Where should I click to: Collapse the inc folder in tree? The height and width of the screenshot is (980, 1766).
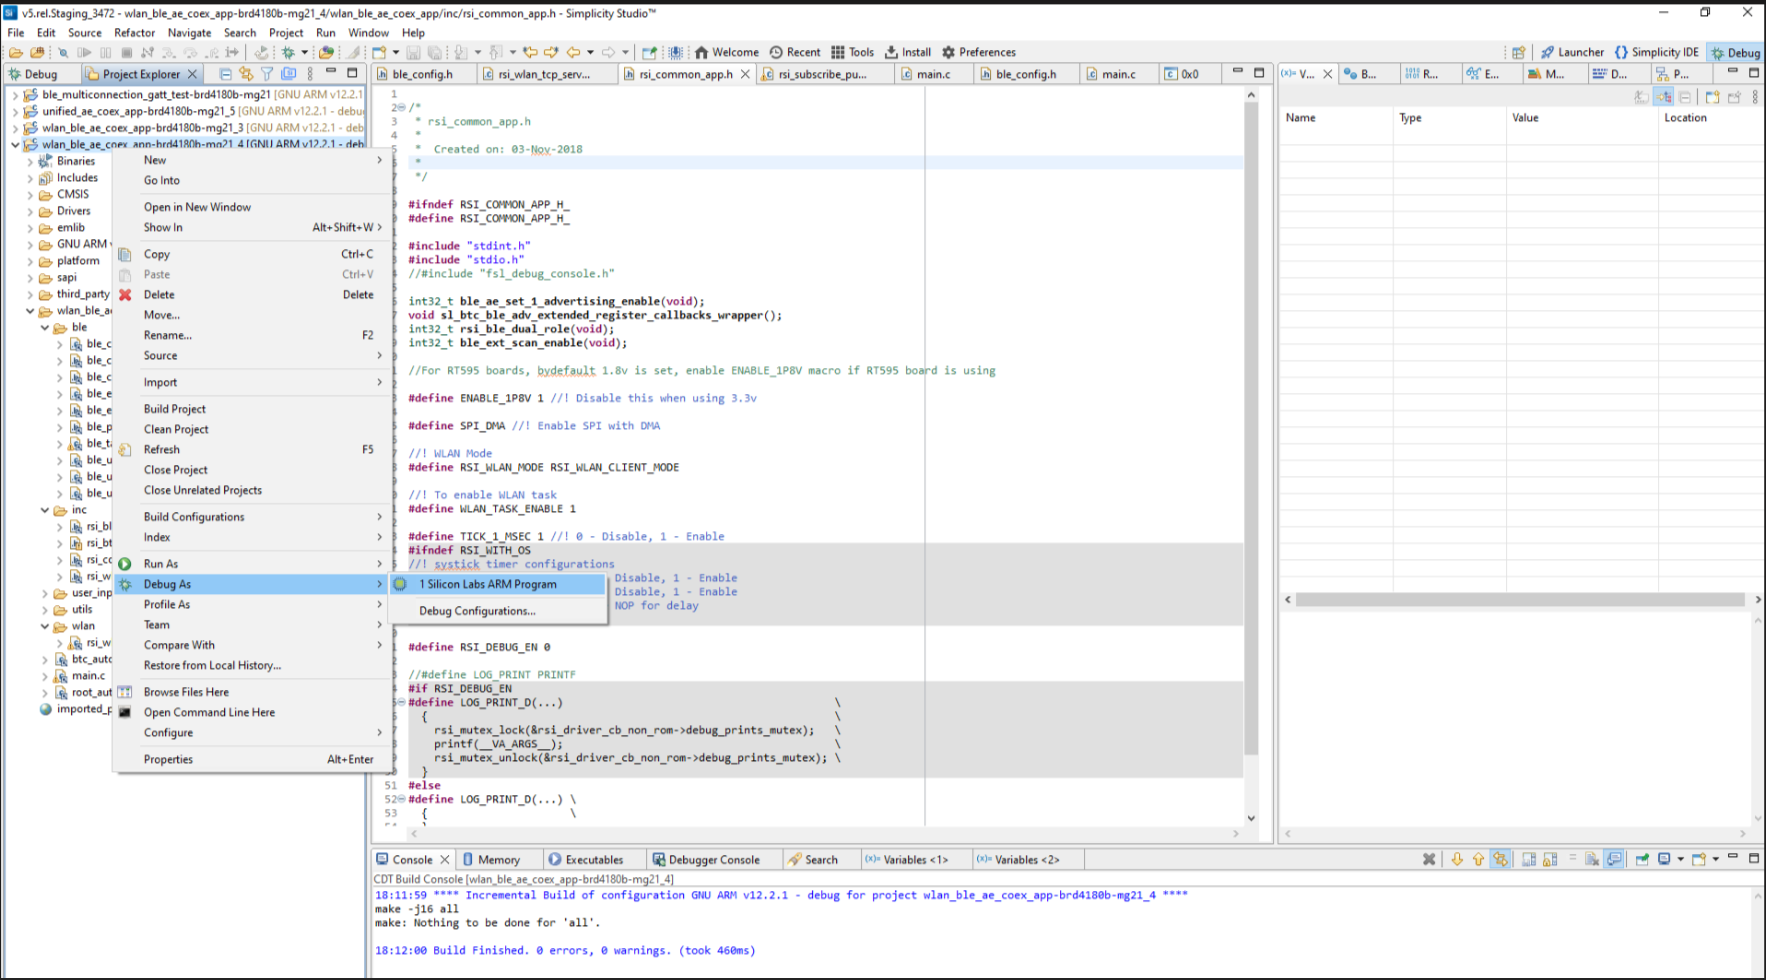(45, 510)
